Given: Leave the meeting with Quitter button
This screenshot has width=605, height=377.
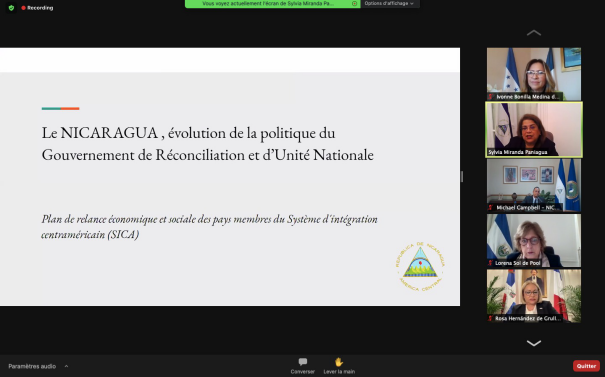Looking at the screenshot, I should [586, 366].
